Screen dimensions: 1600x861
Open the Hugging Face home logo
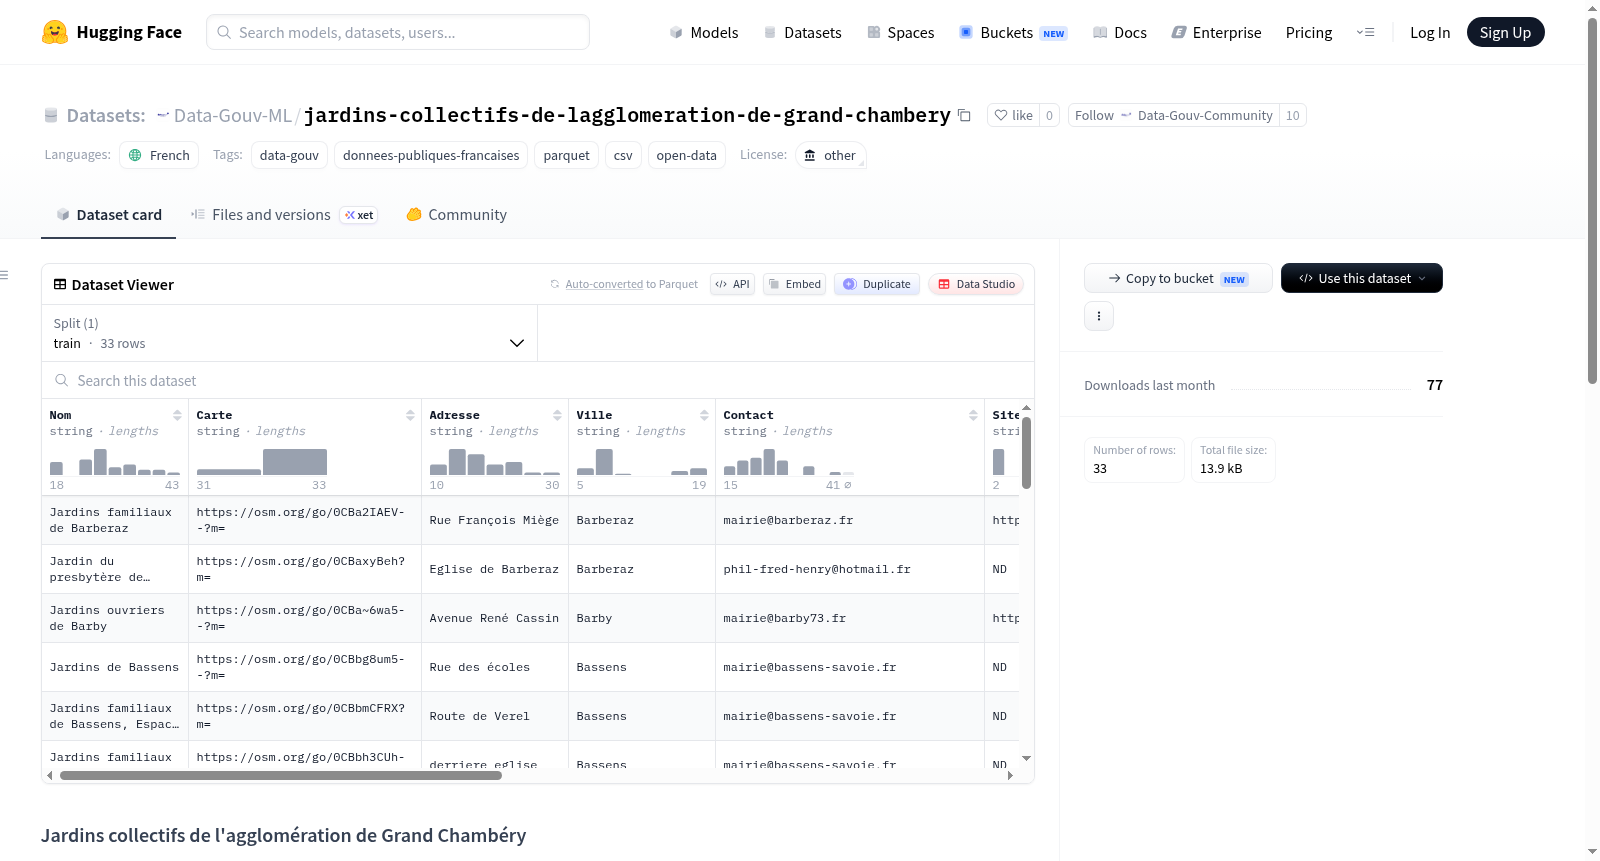(x=111, y=32)
